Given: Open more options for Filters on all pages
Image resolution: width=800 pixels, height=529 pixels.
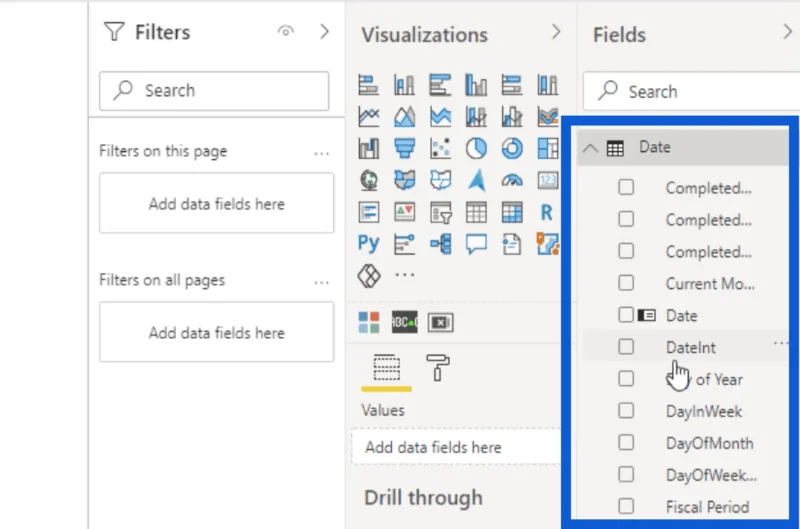Looking at the screenshot, I should tap(321, 282).
